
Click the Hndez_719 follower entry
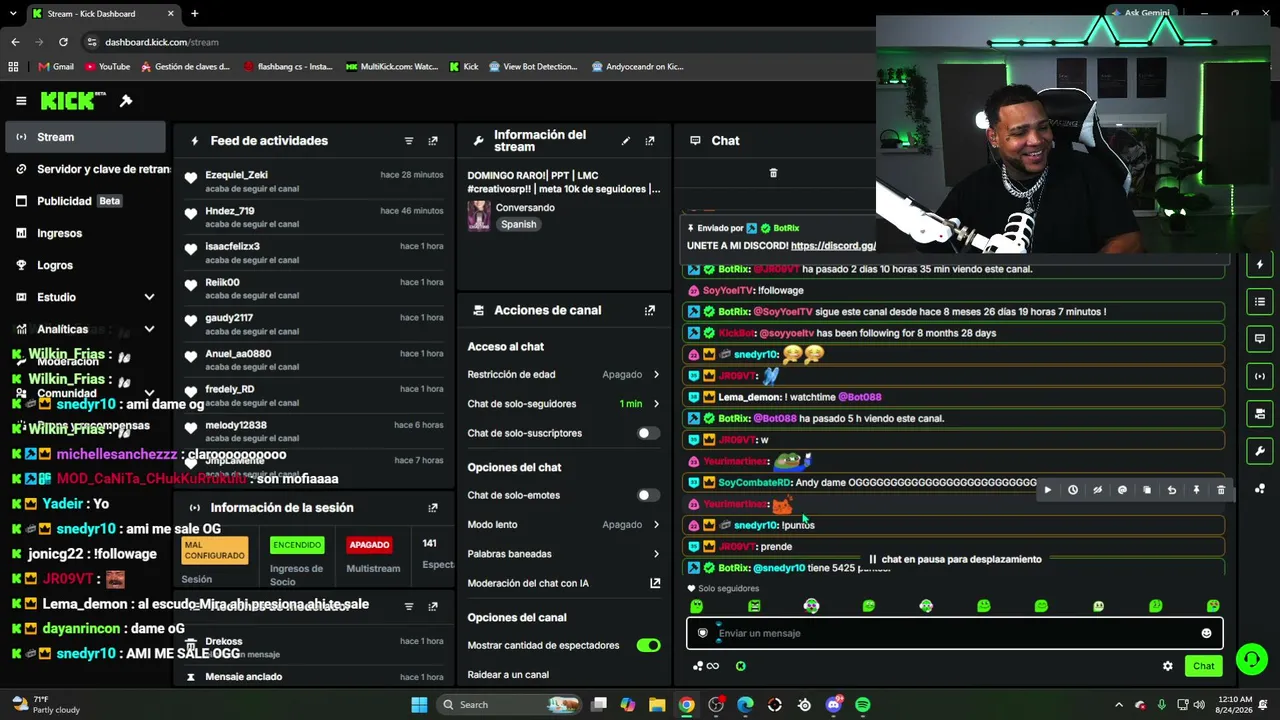click(313, 217)
